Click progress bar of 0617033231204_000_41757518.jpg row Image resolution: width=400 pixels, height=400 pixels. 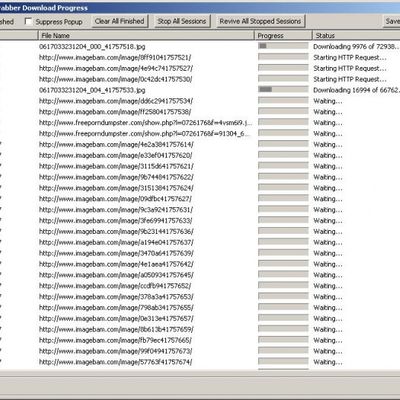coord(283,46)
